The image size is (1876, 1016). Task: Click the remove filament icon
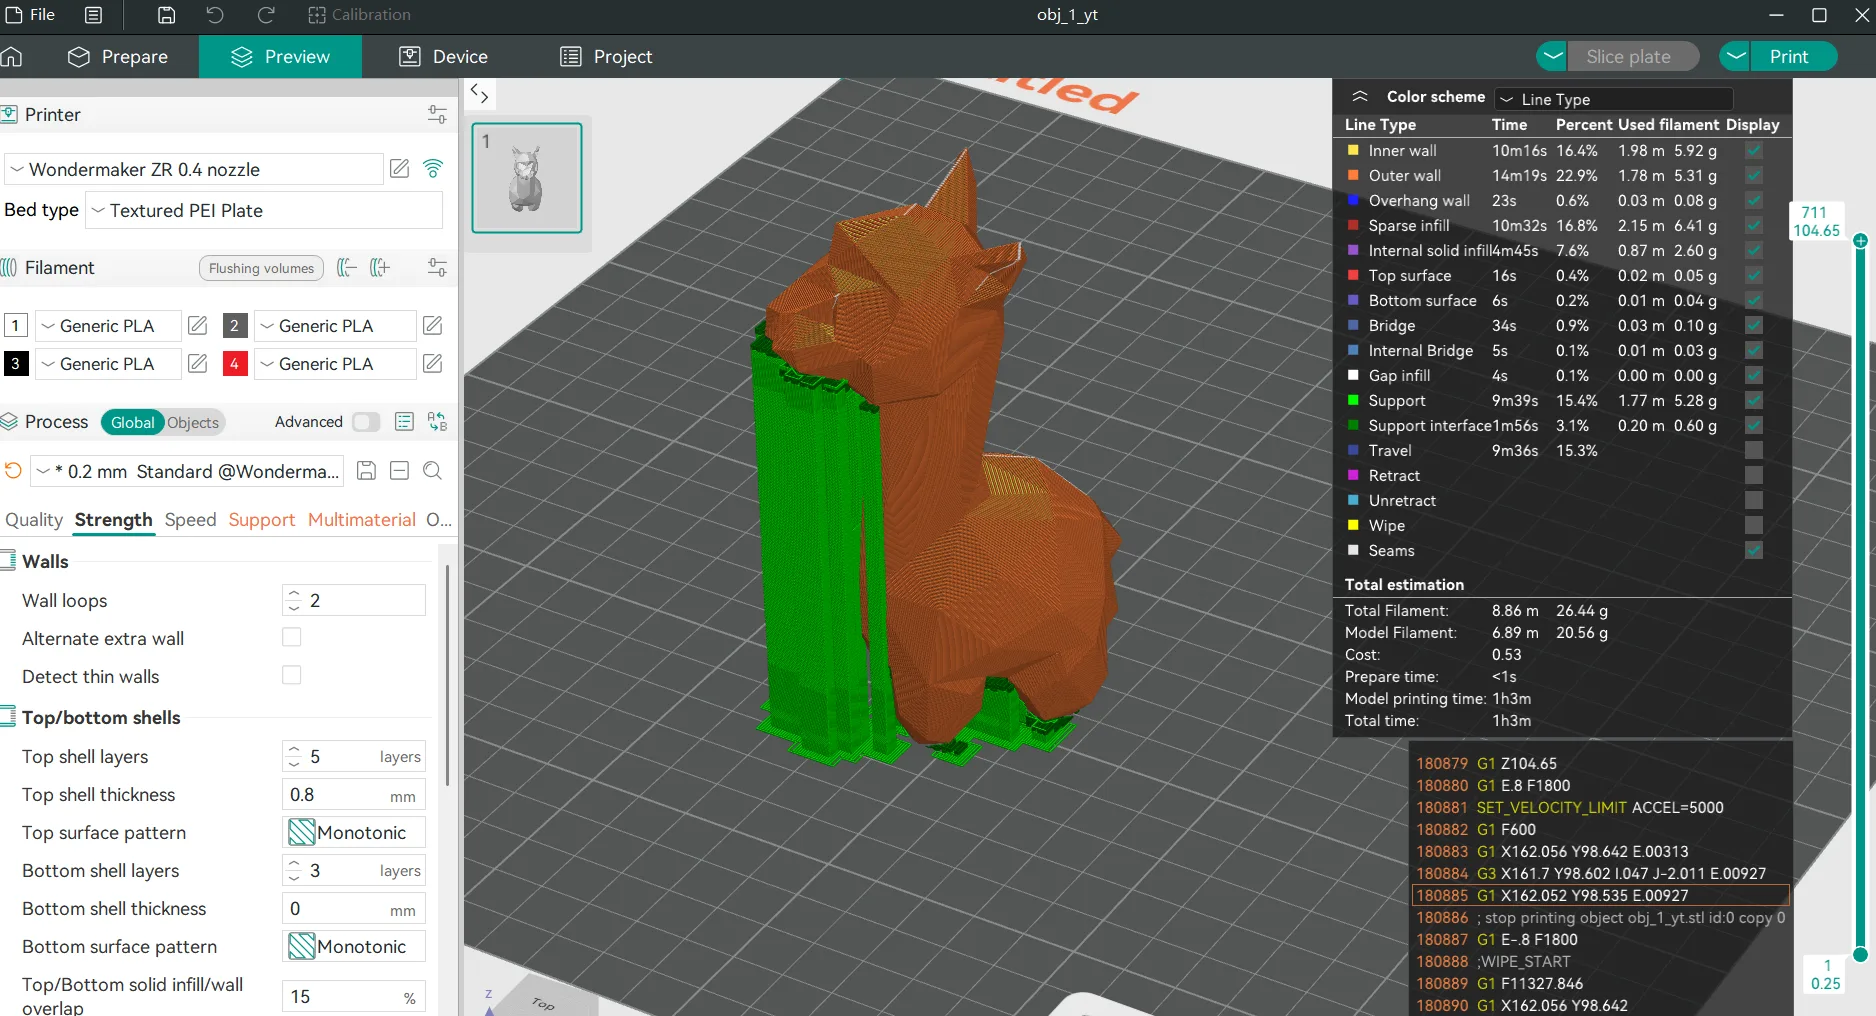[x=347, y=268]
